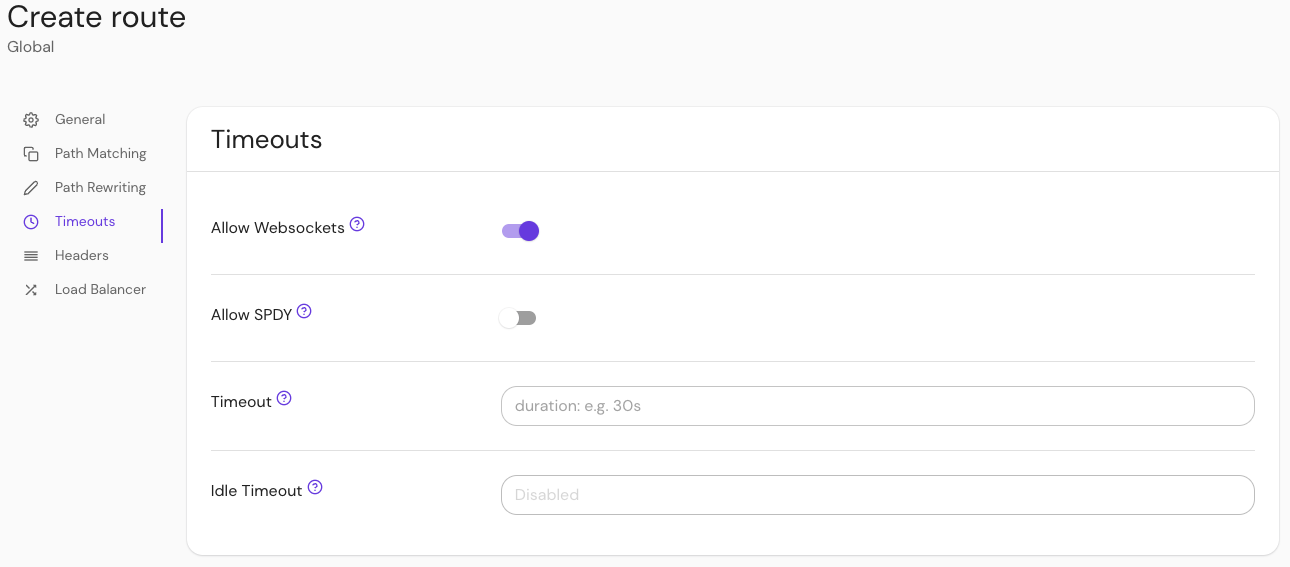1290x567 pixels.
Task: Open help for Allow SPDY
Action: point(305,311)
